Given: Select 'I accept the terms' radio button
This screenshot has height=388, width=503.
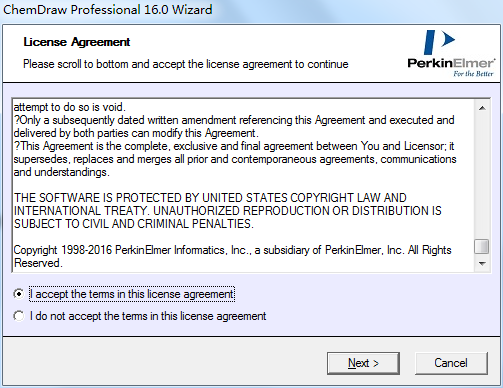Looking at the screenshot, I should tap(19, 294).
